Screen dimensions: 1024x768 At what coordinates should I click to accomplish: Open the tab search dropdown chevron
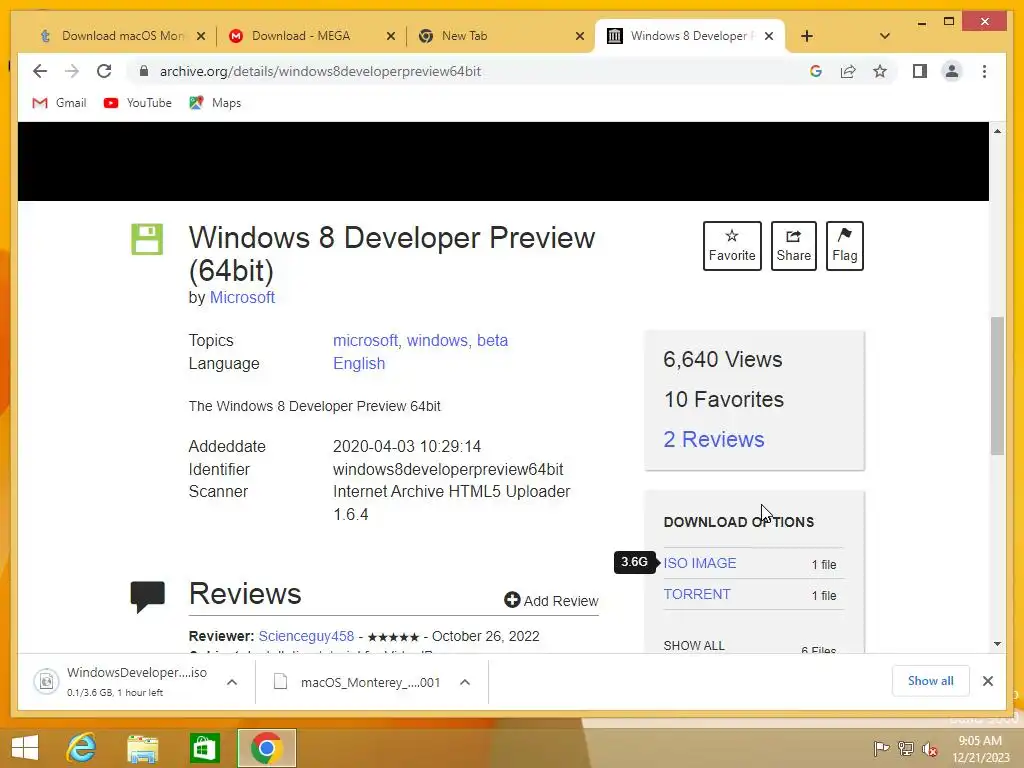[x=884, y=36]
